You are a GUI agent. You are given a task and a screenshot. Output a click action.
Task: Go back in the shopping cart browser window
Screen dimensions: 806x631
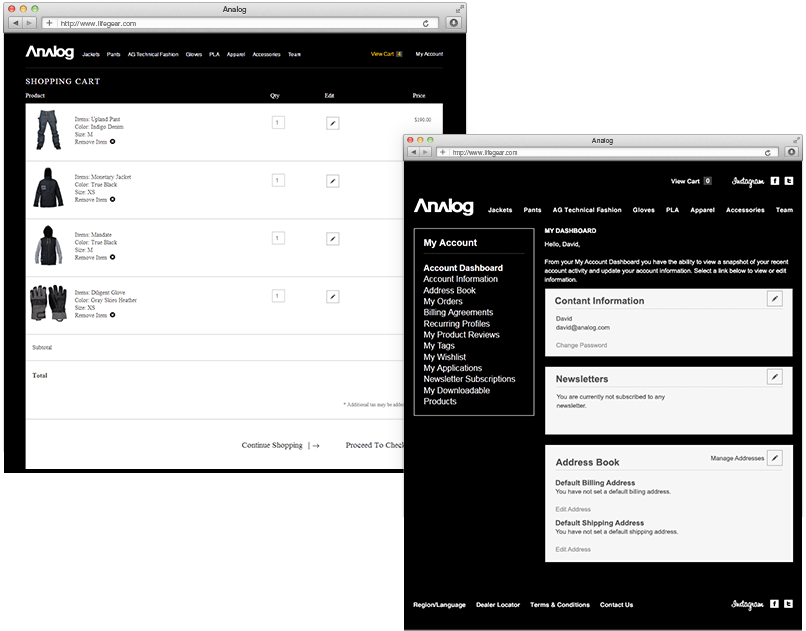point(15,23)
